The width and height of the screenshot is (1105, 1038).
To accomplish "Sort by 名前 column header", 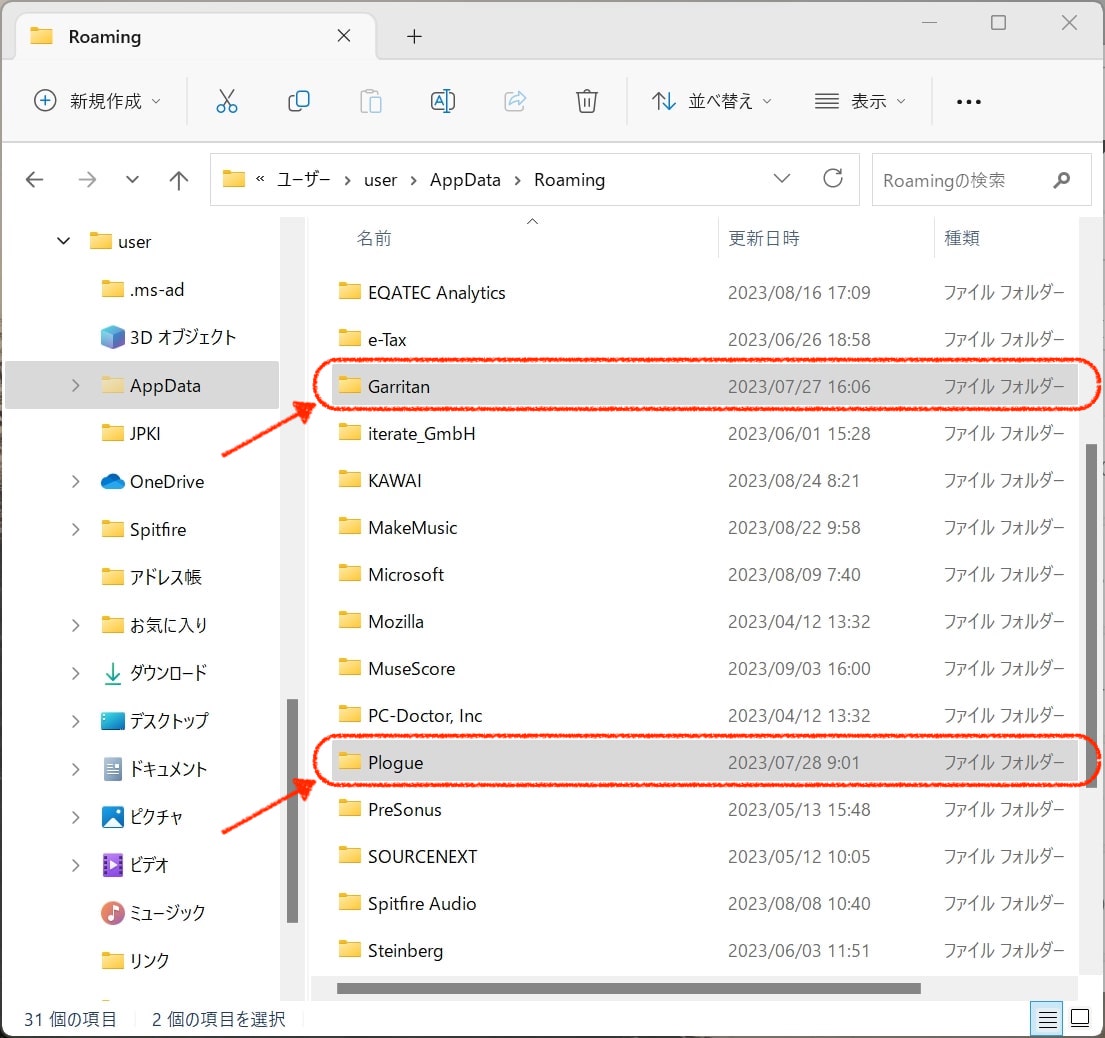I will point(374,238).
